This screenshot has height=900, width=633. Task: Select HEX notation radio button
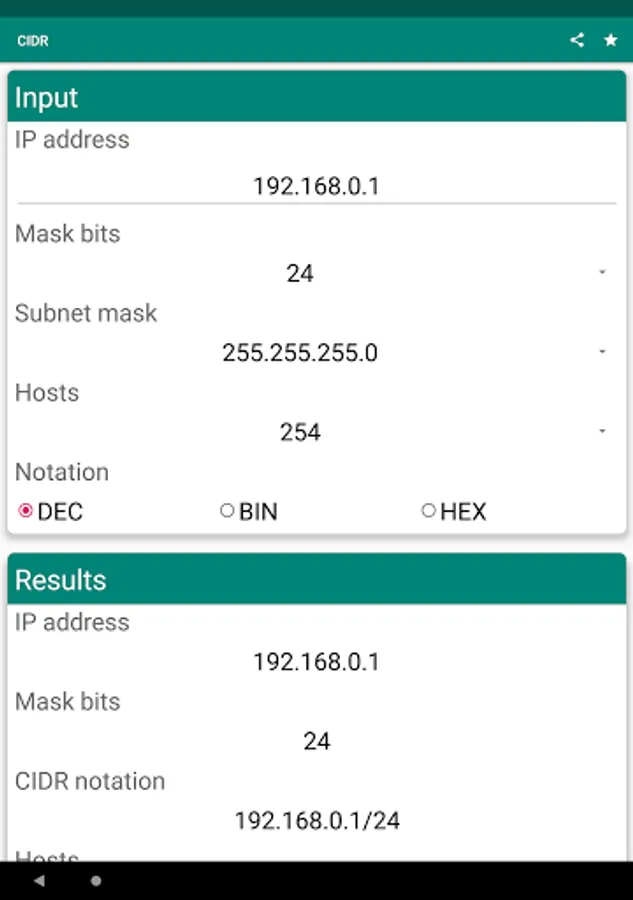tap(429, 511)
